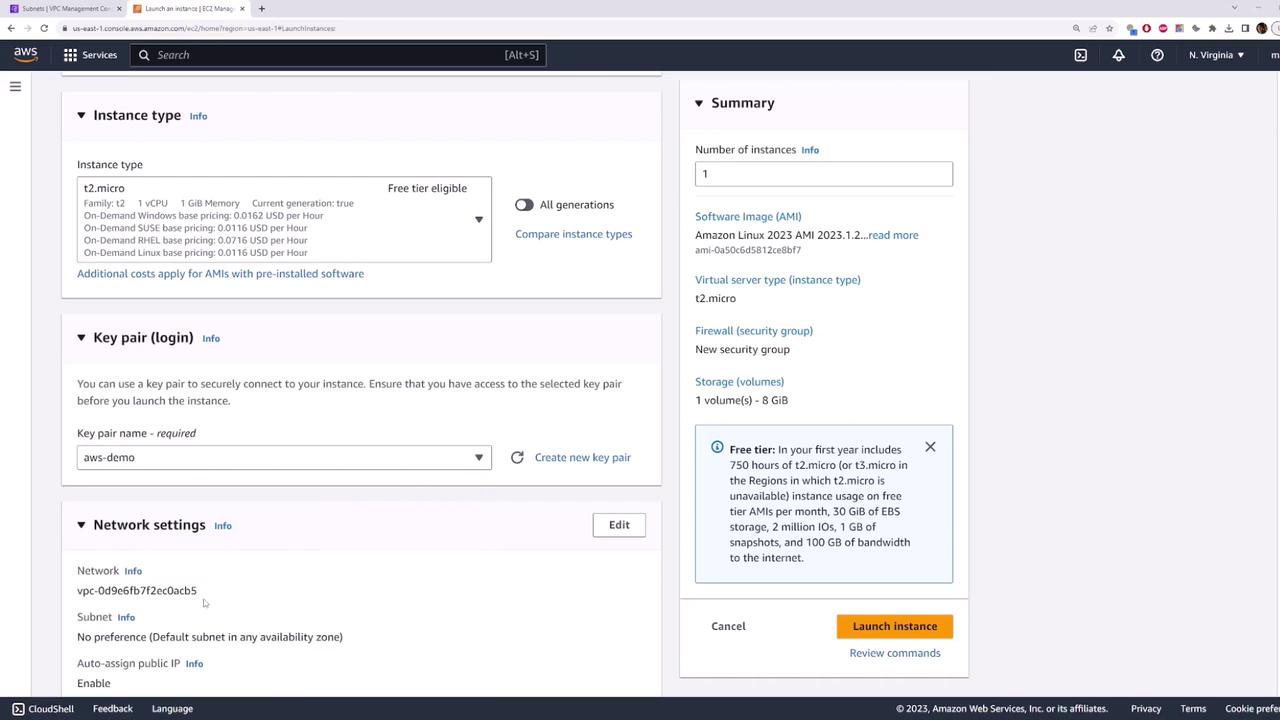Click read more for the AMI name
This screenshot has height=720, width=1280.
[x=893, y=235]
